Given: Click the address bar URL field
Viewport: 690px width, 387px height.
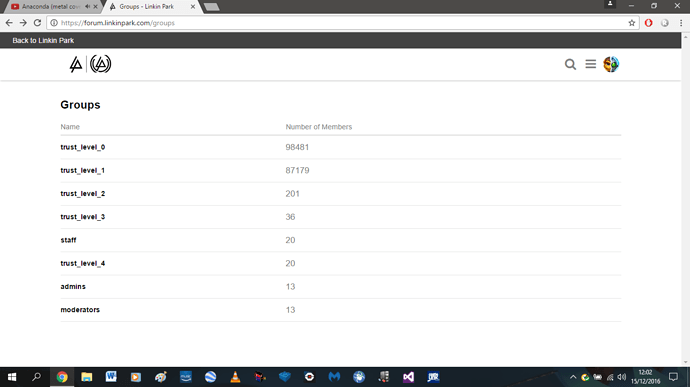Looking at the screenshot, I should [339, 23].
